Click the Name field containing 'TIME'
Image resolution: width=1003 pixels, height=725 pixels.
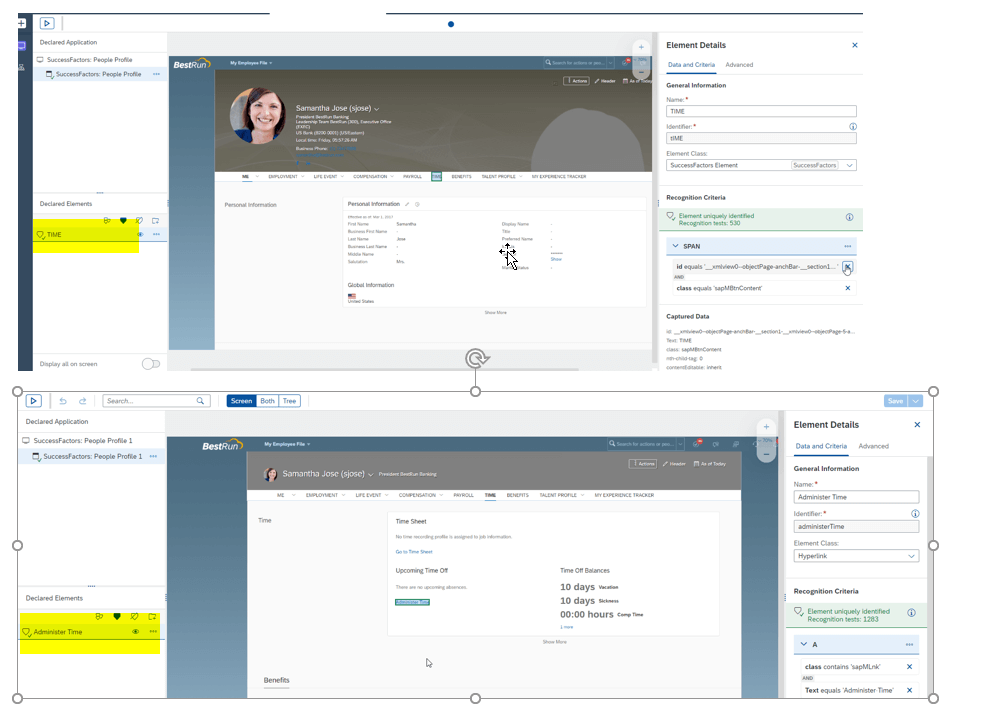pos(761,111)
